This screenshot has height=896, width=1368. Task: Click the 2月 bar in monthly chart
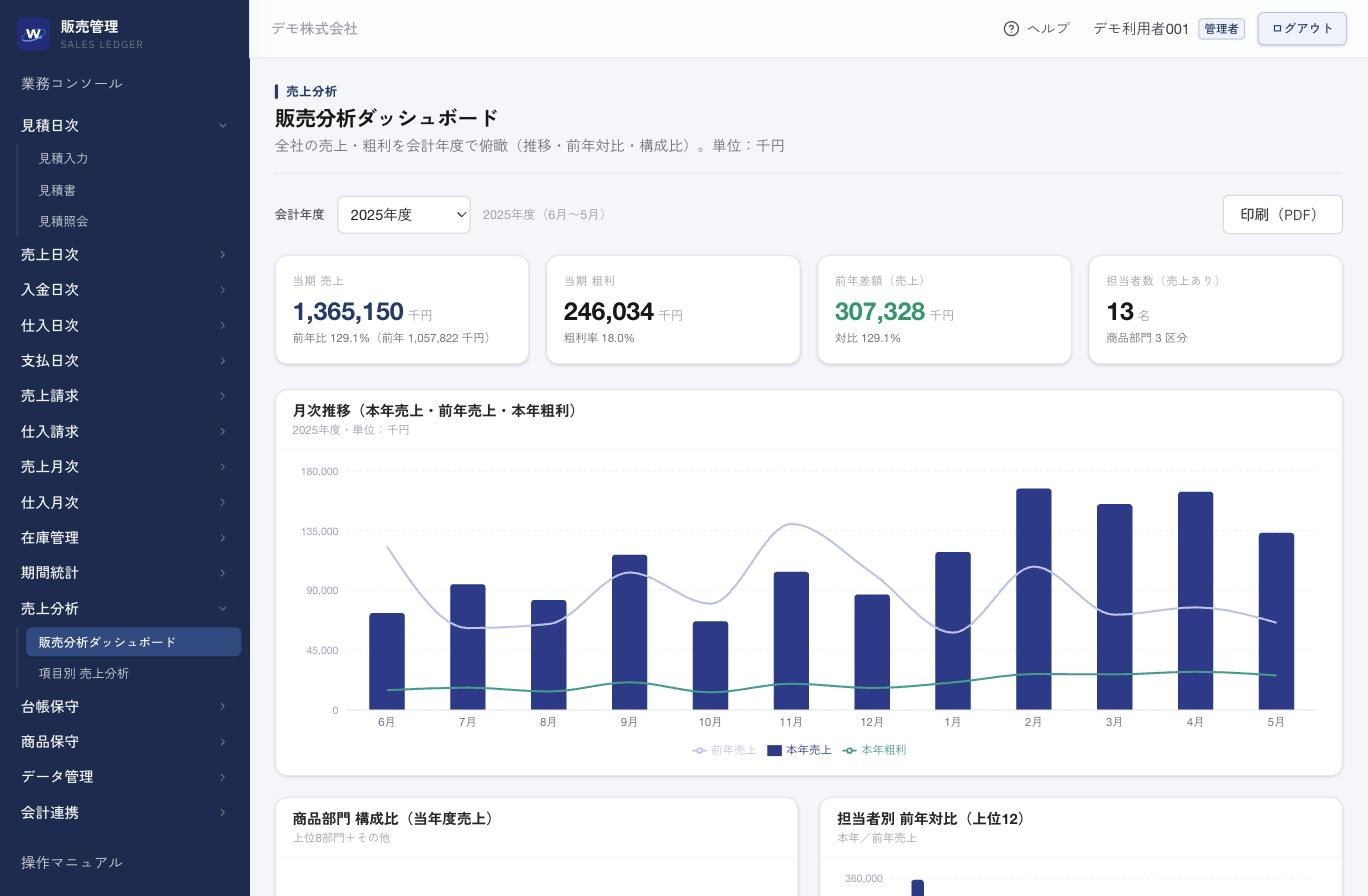1034,599
